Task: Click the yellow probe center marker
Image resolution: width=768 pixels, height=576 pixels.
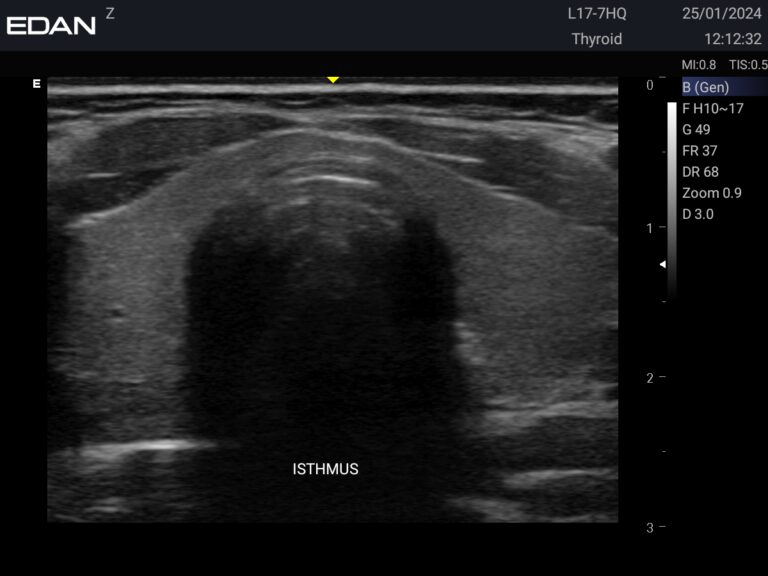Action: [x=333, y=80]
